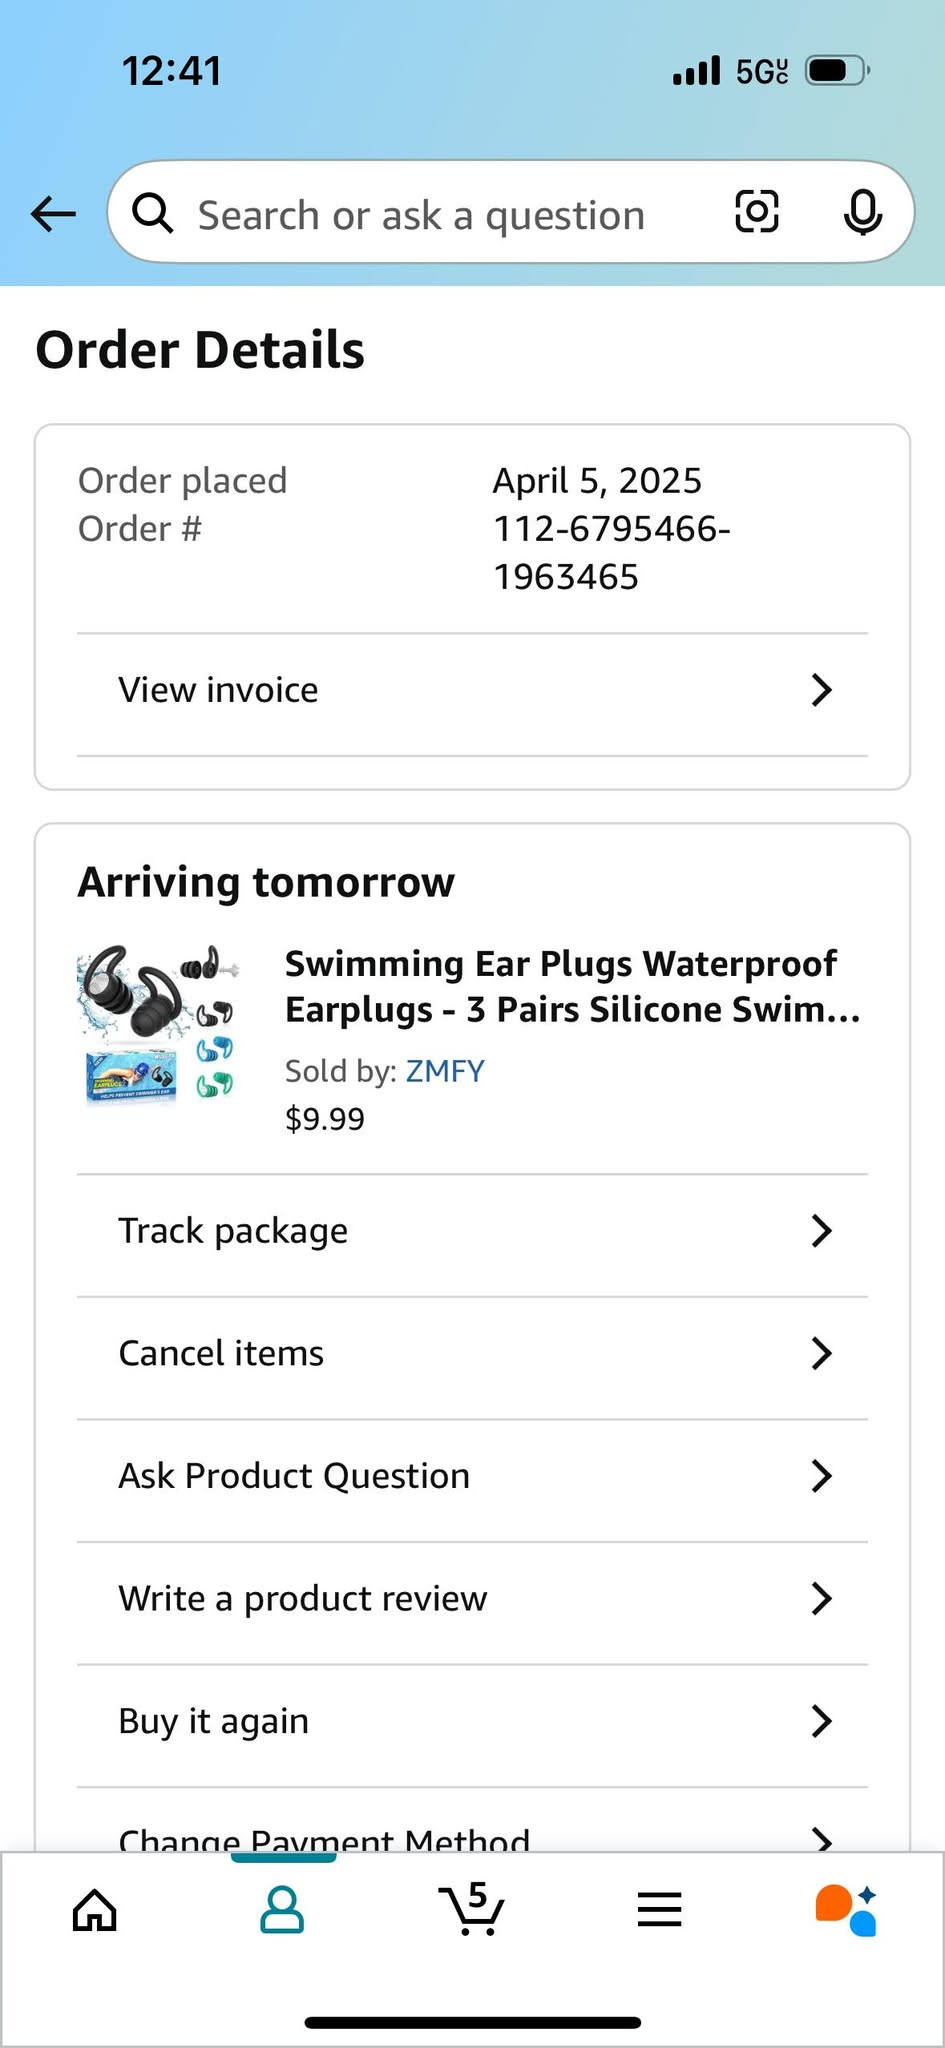Go to Home tab icon
The height and width of the screenshot is (2048, 945).
pyautogui.click(x=95, y=1911)
